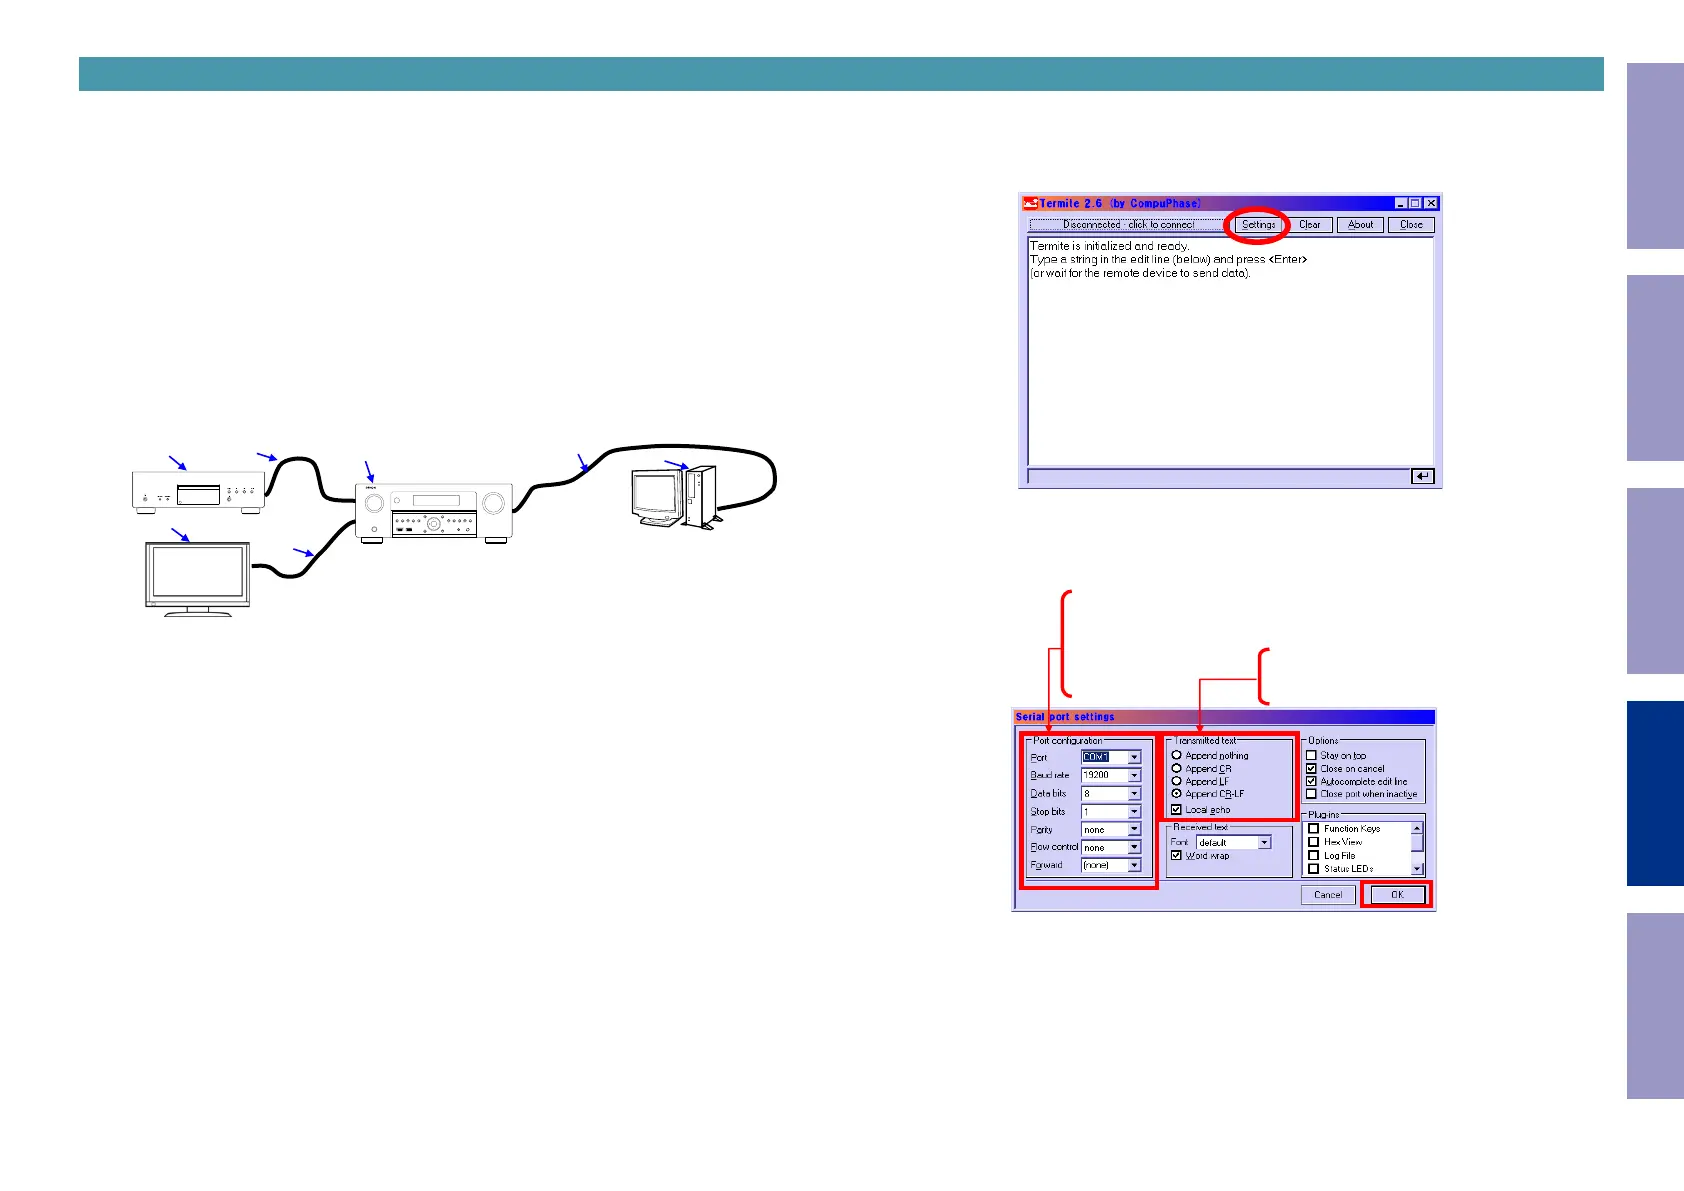Enable the 'Stay on top' option
This screenshot has height=1191, width=1684.
(1312, 755)
